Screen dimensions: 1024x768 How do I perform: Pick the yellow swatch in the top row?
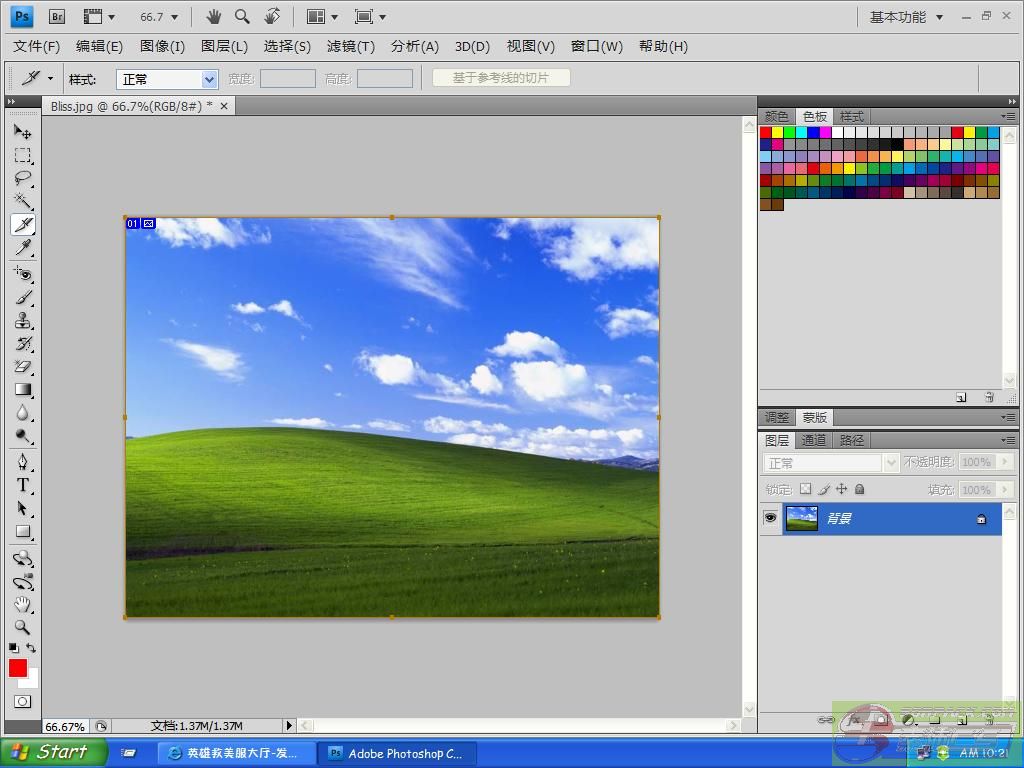click(x=777, y=133)
